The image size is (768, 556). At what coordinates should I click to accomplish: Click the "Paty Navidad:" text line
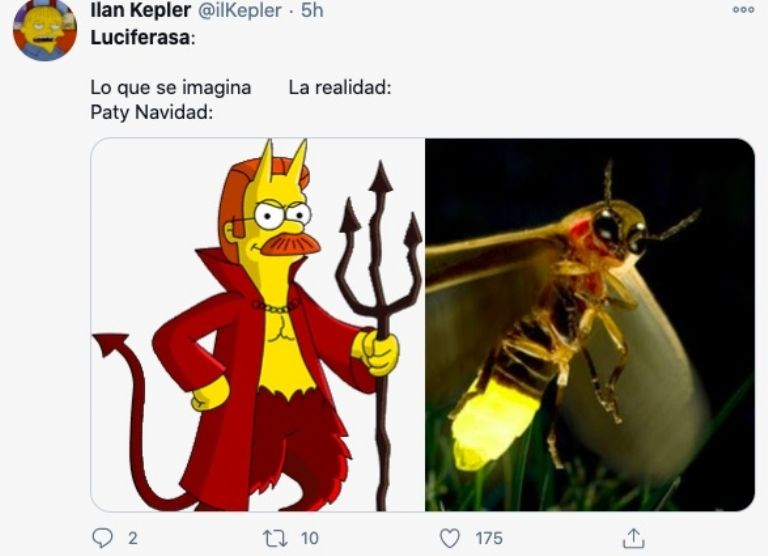(152, 112)
